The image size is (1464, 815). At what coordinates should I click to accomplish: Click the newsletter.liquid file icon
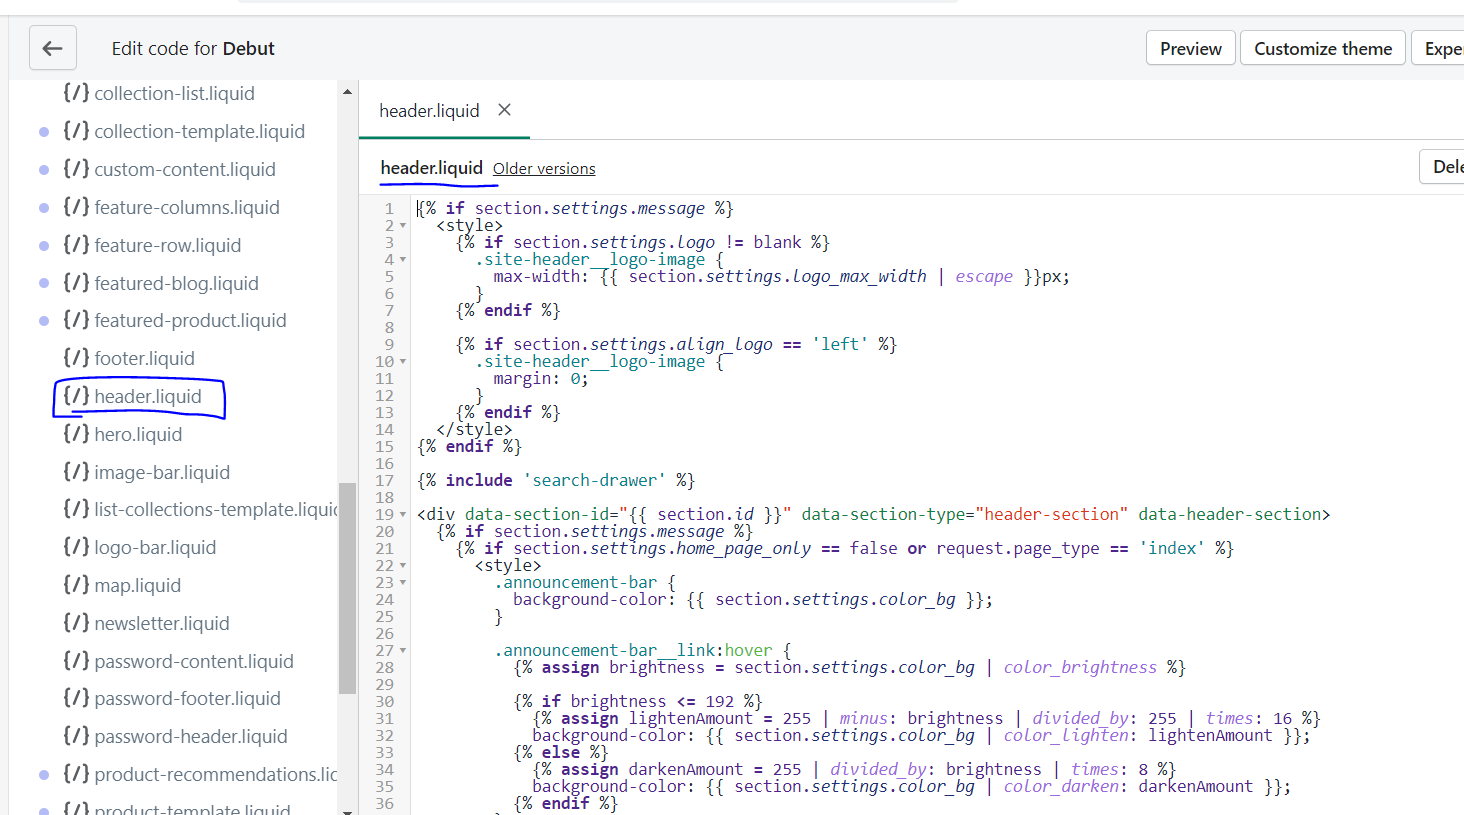[76, 623]
